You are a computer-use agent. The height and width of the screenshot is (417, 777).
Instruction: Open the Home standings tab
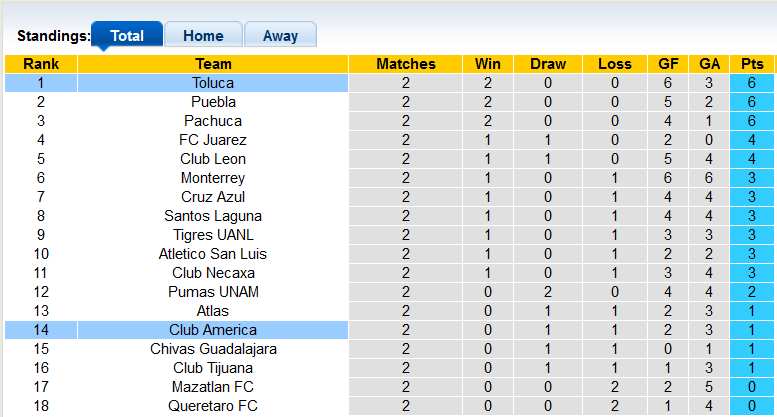point(203,36)
